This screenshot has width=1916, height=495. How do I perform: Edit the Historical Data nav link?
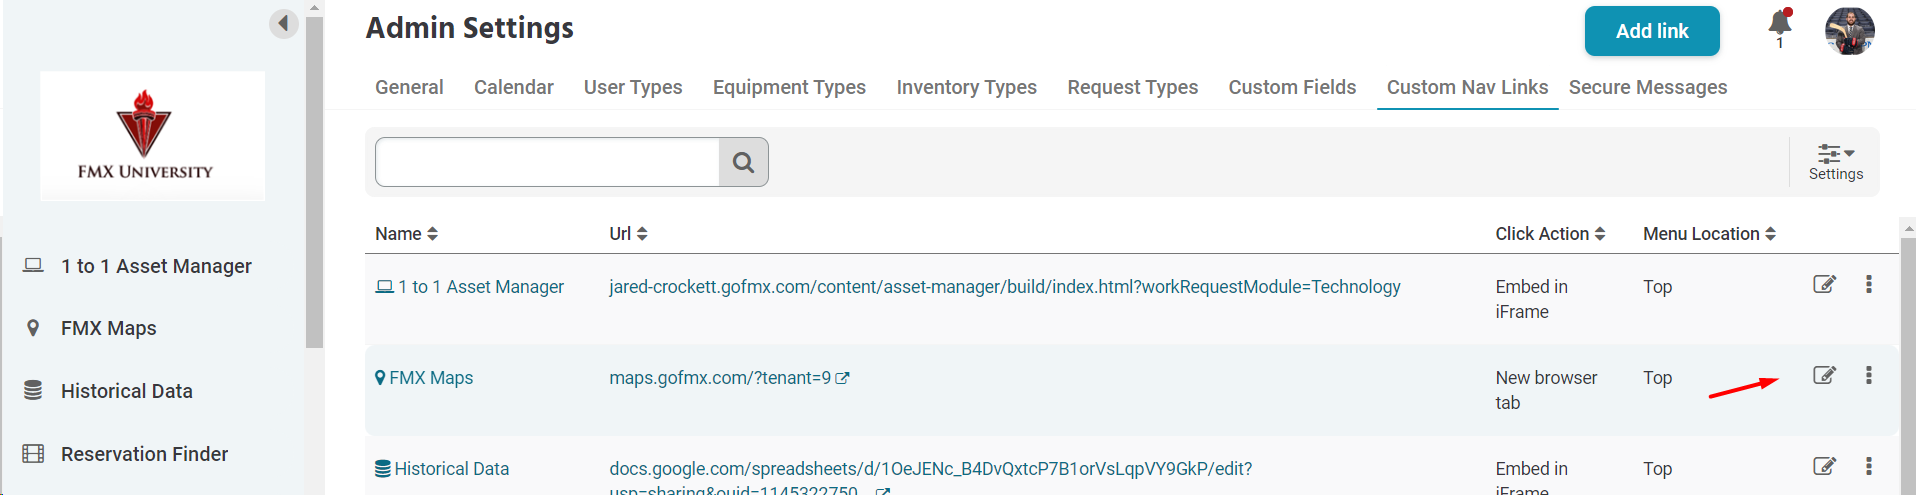click(x=1825, y=466)
